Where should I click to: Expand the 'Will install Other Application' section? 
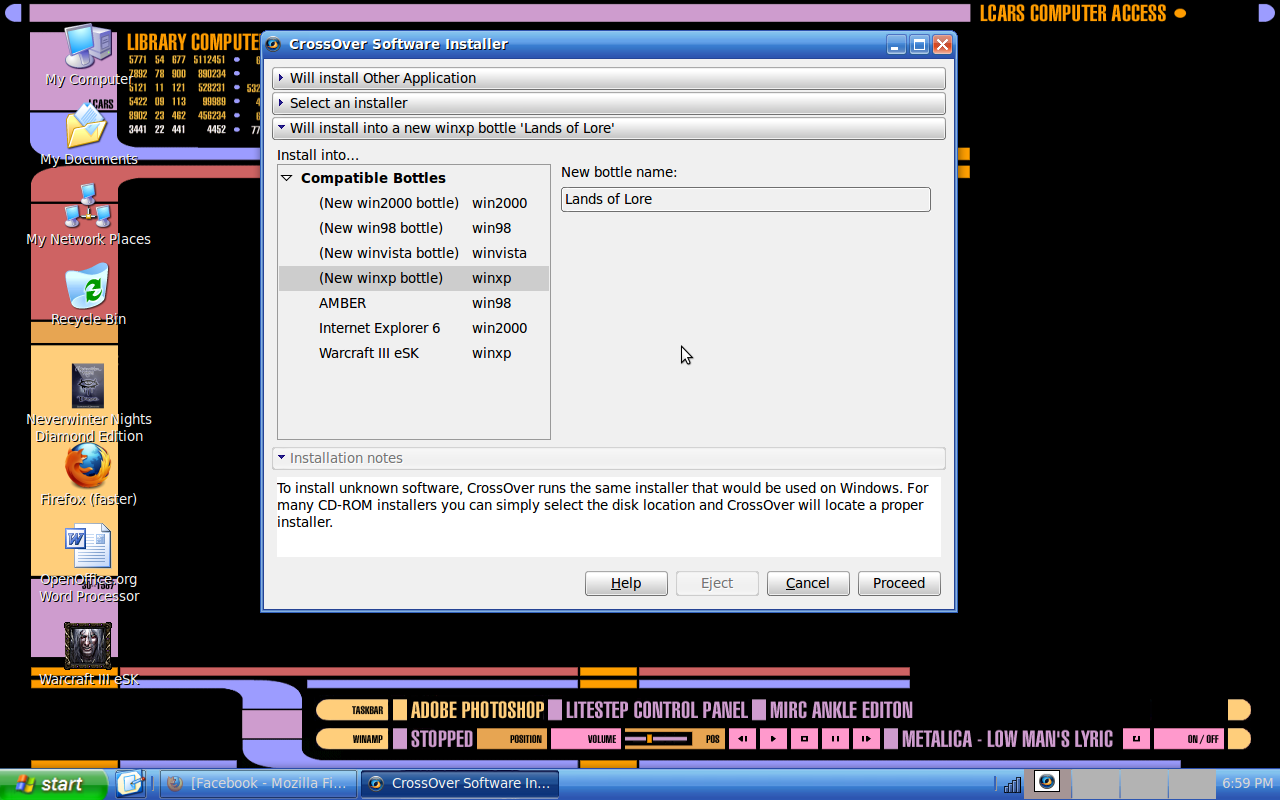pyautogui.click(x=609, y=78)
